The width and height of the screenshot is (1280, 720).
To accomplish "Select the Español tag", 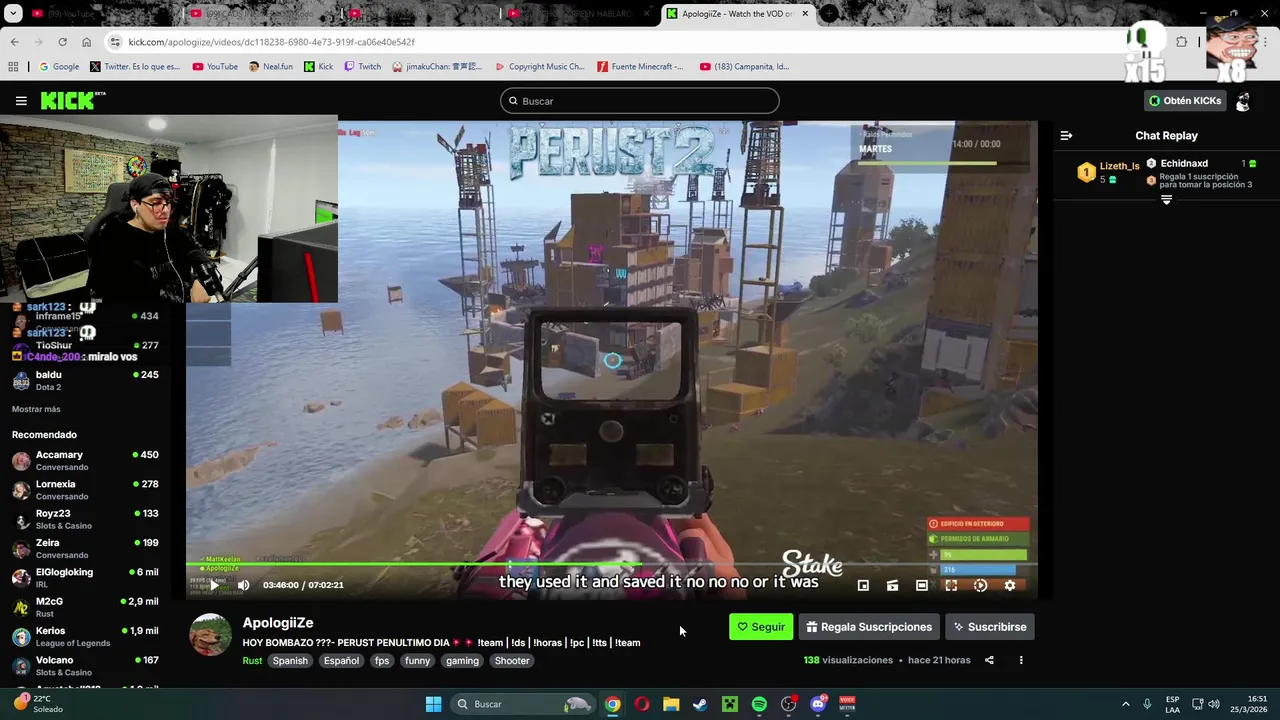I will [341, 660].
